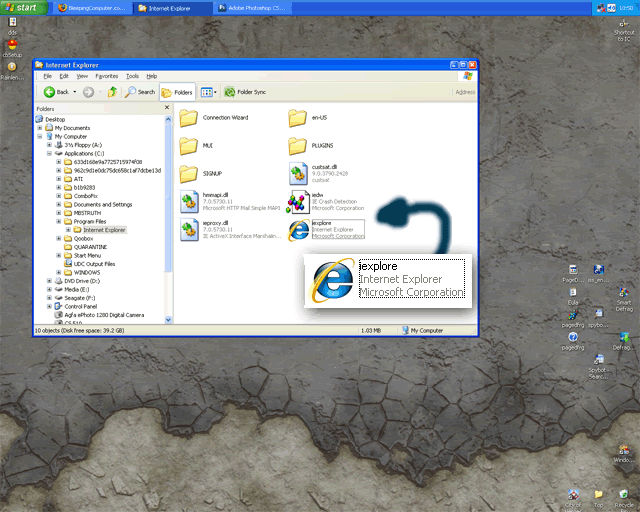Viewport: 640px width, 512px height.
Task: Open the Back history dropdown arrow
Action: (x=75, y=92)
